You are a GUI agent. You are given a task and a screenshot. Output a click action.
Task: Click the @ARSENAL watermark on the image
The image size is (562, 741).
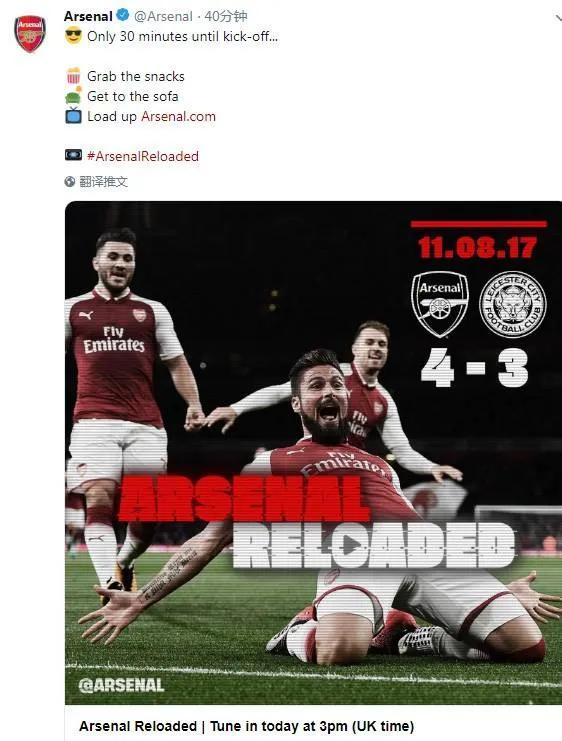click(121, 685)
